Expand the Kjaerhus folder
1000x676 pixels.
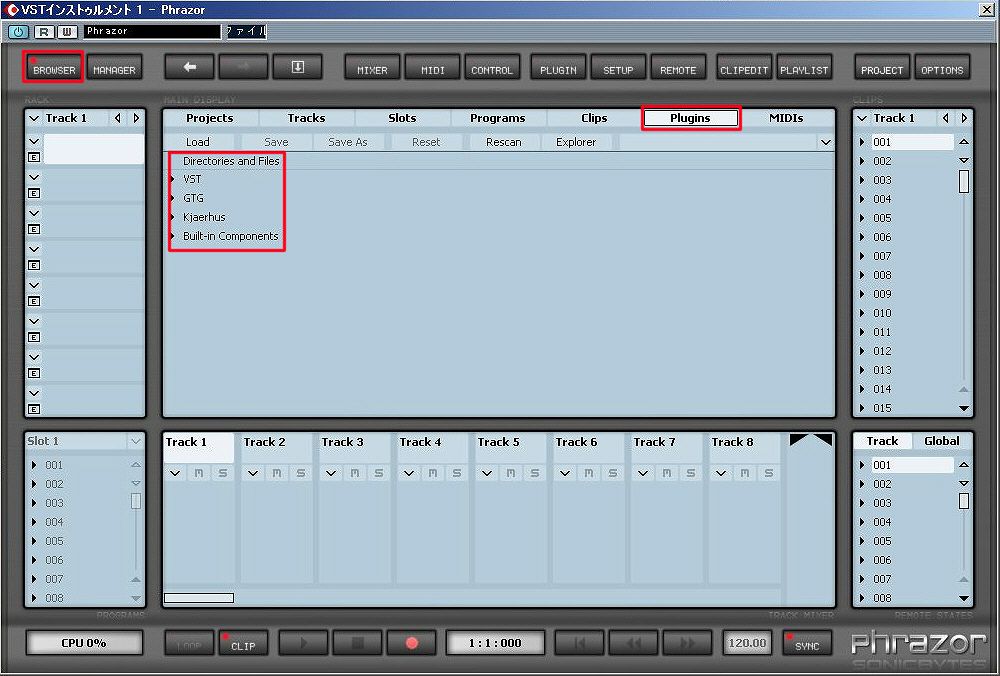(173, 217)
